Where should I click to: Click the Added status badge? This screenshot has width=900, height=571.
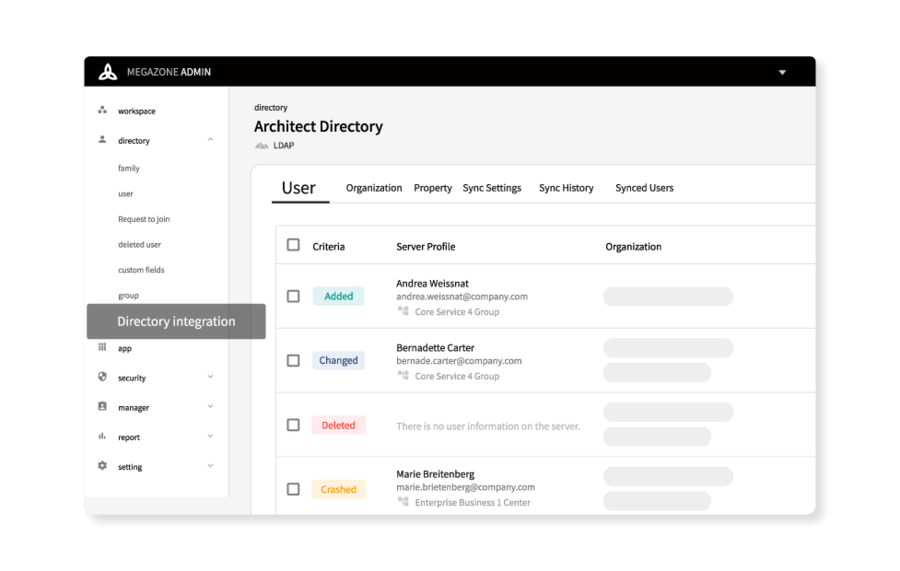[x=338, y=296]
